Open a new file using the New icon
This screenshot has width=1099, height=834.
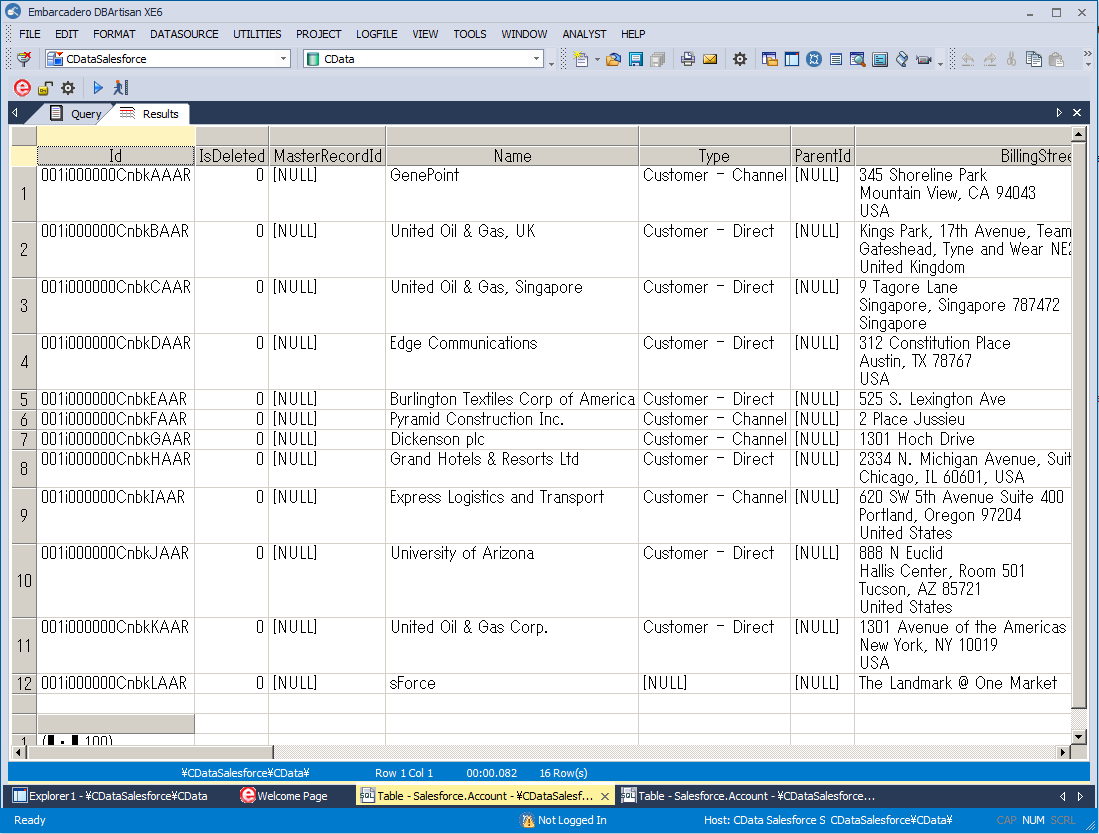coord(582,60)
